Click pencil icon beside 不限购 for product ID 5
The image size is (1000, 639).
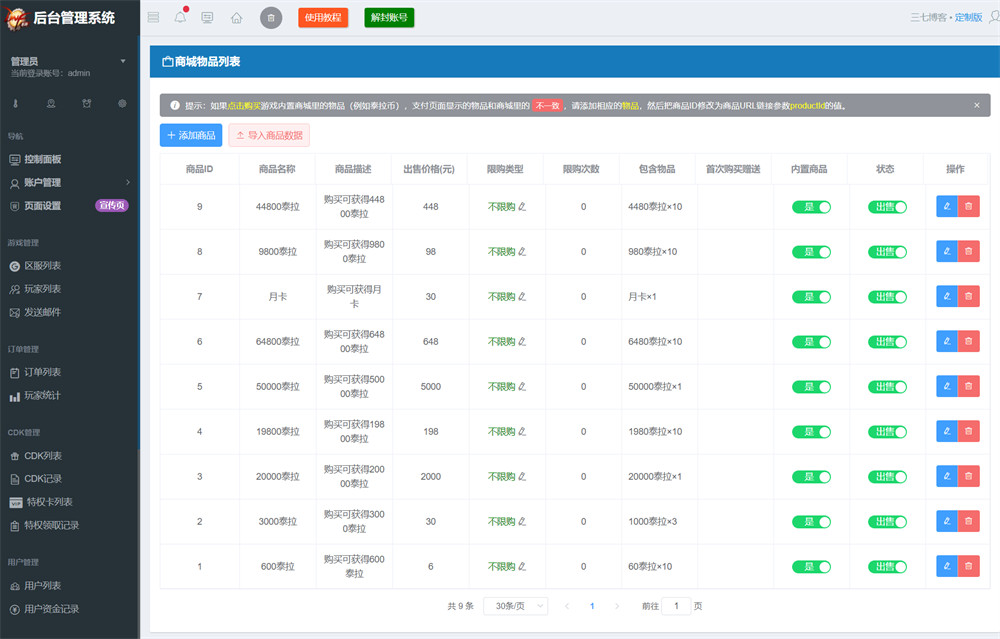522,387
